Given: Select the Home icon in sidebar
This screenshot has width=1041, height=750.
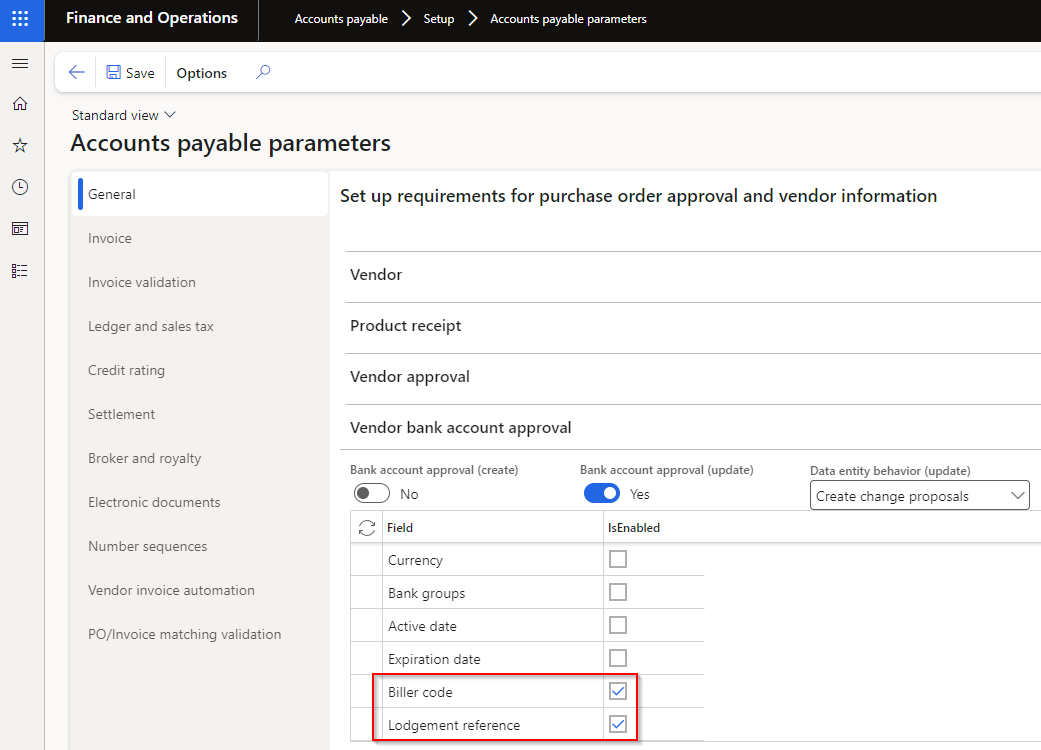Looking at the screenshot, I should (20, 103).
